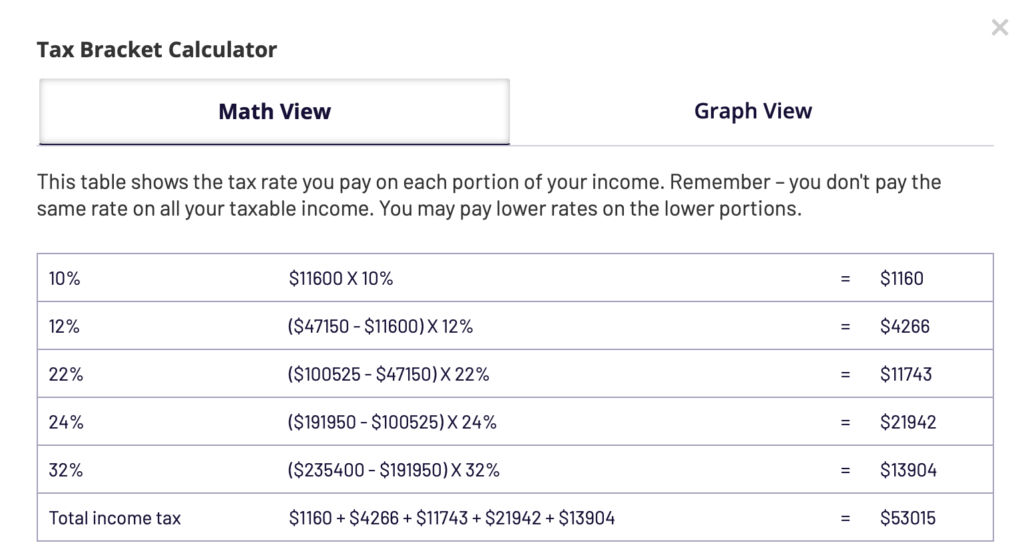
Task: Select the 22% bracket label
Action: (x=65, y=374)
